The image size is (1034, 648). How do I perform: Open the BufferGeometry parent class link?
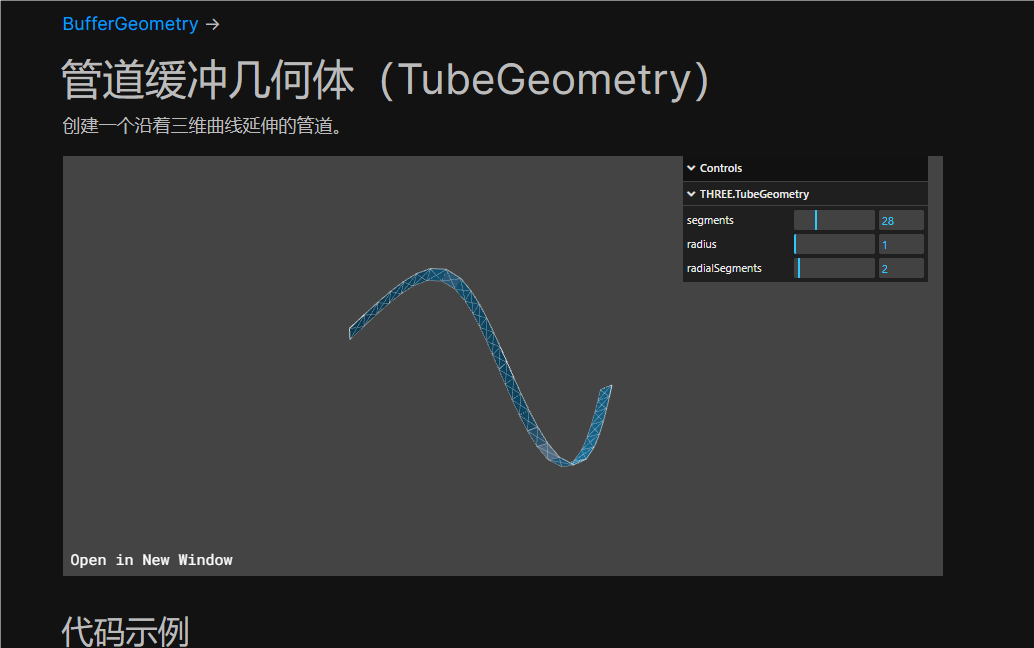(x=130, y=24)
